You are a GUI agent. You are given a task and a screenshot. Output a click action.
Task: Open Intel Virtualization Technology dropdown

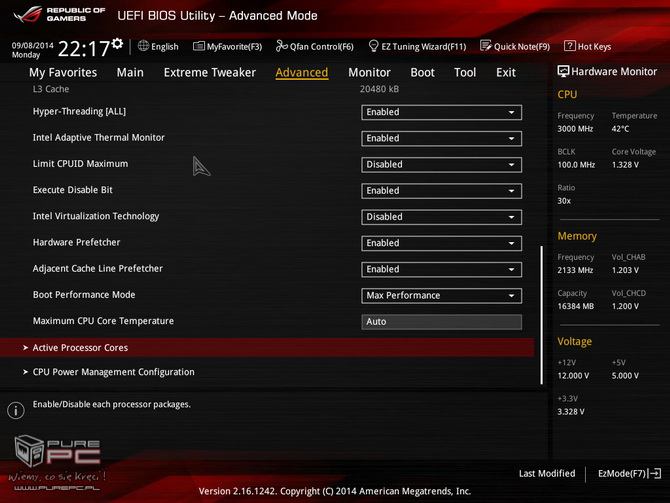(x=441, y=217)
